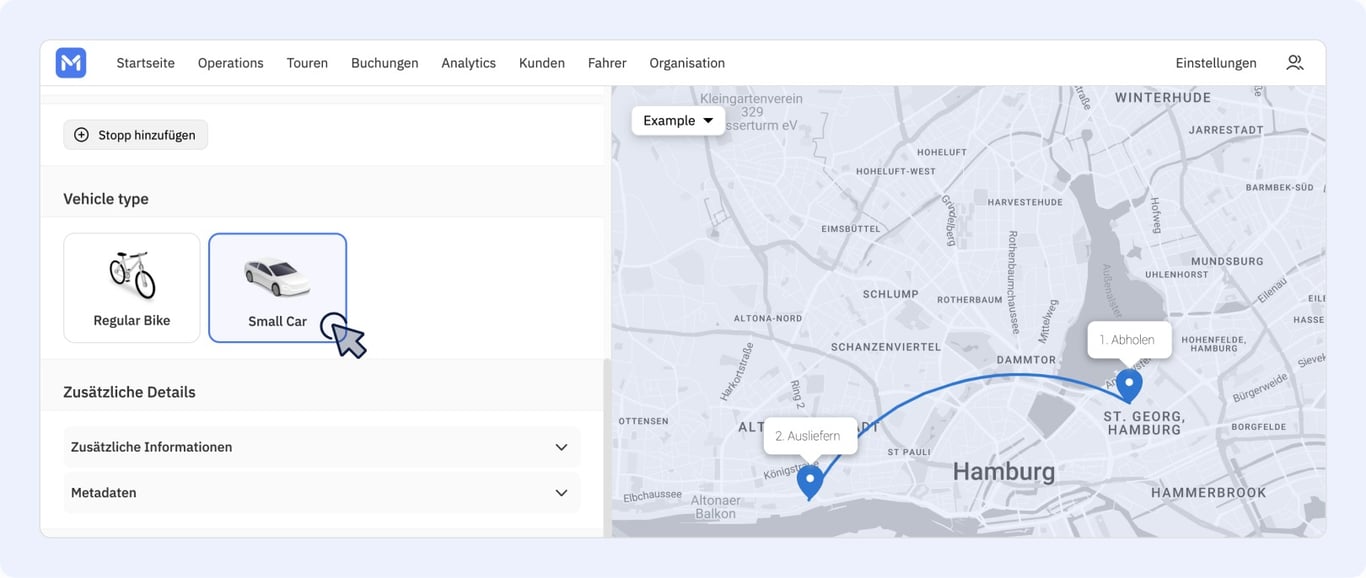The width and height of the screenshot is (1366, 578).
Task: Click the Zusätzliche Details heading
Action: coord(129,392)
